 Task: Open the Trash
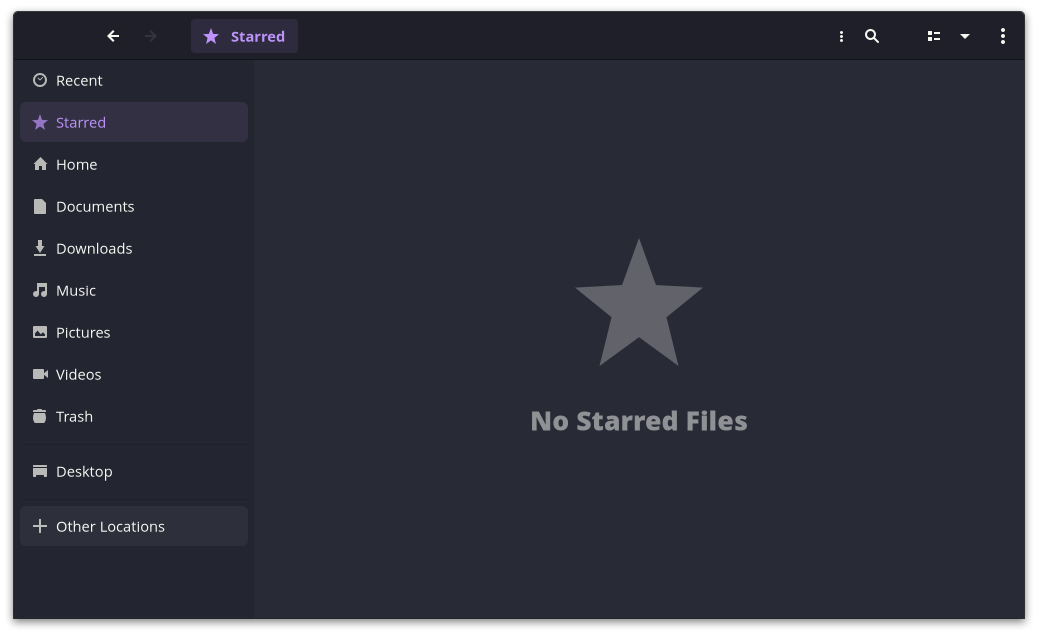click(x=74, y=416)
